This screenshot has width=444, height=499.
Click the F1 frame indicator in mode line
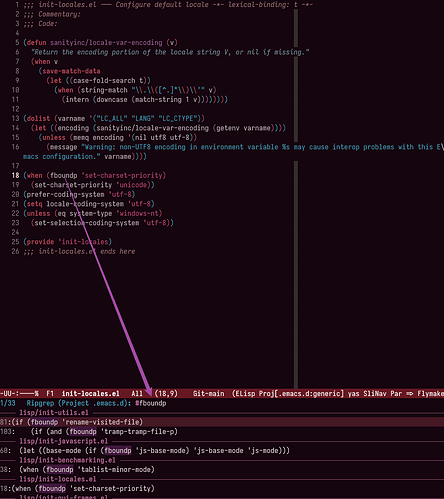point(50,394)
